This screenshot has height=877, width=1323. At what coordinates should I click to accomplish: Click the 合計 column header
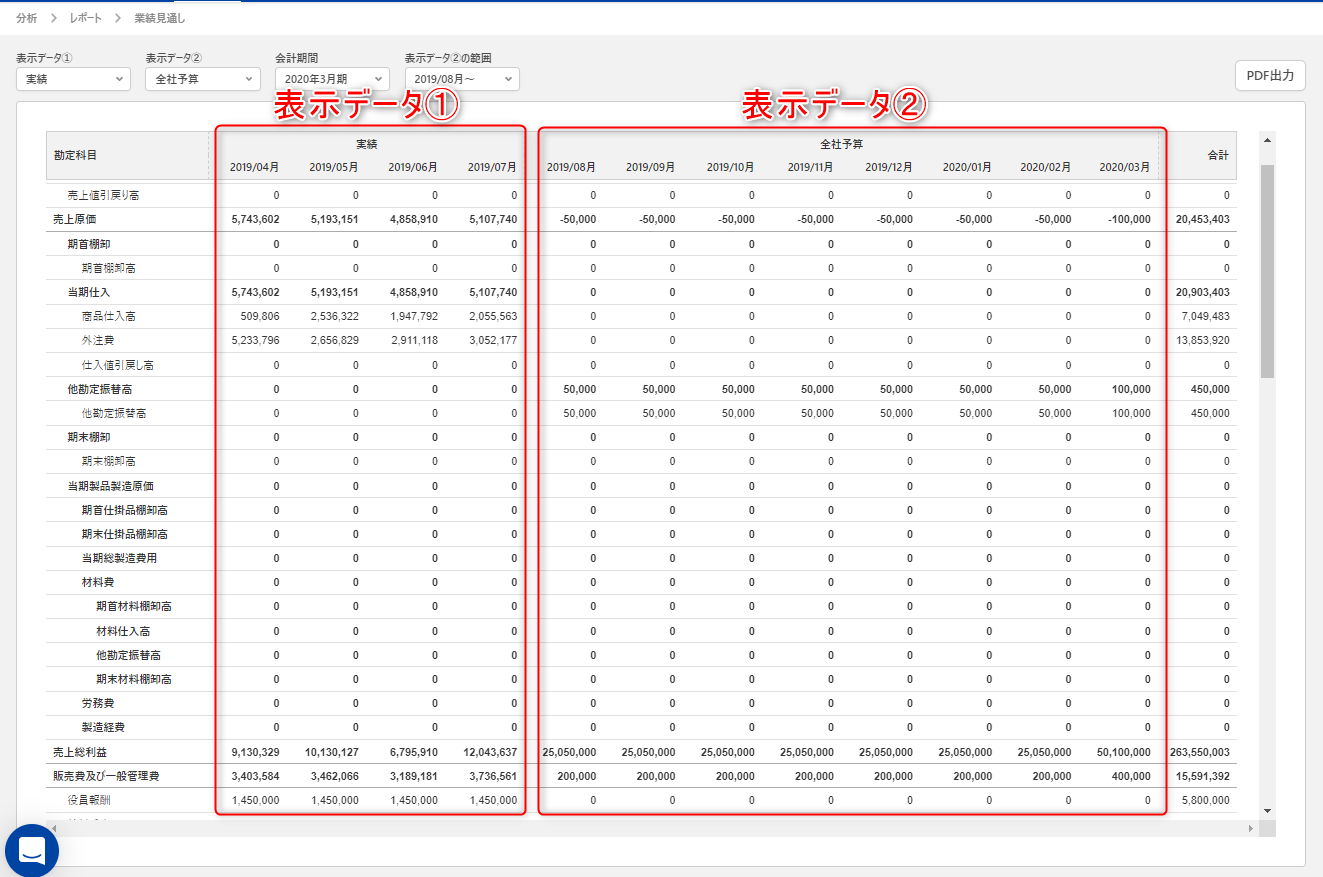(x=1217, y=155)
